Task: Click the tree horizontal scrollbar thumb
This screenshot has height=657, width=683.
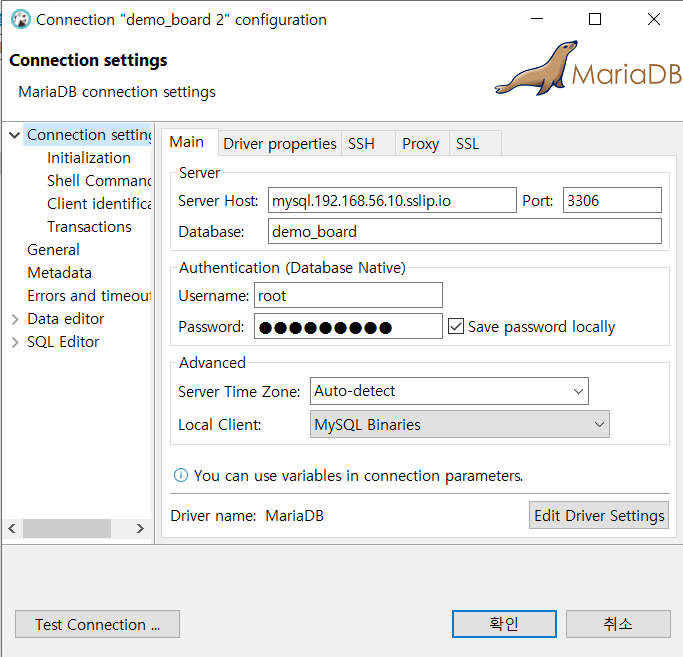Action: [67, 528]
